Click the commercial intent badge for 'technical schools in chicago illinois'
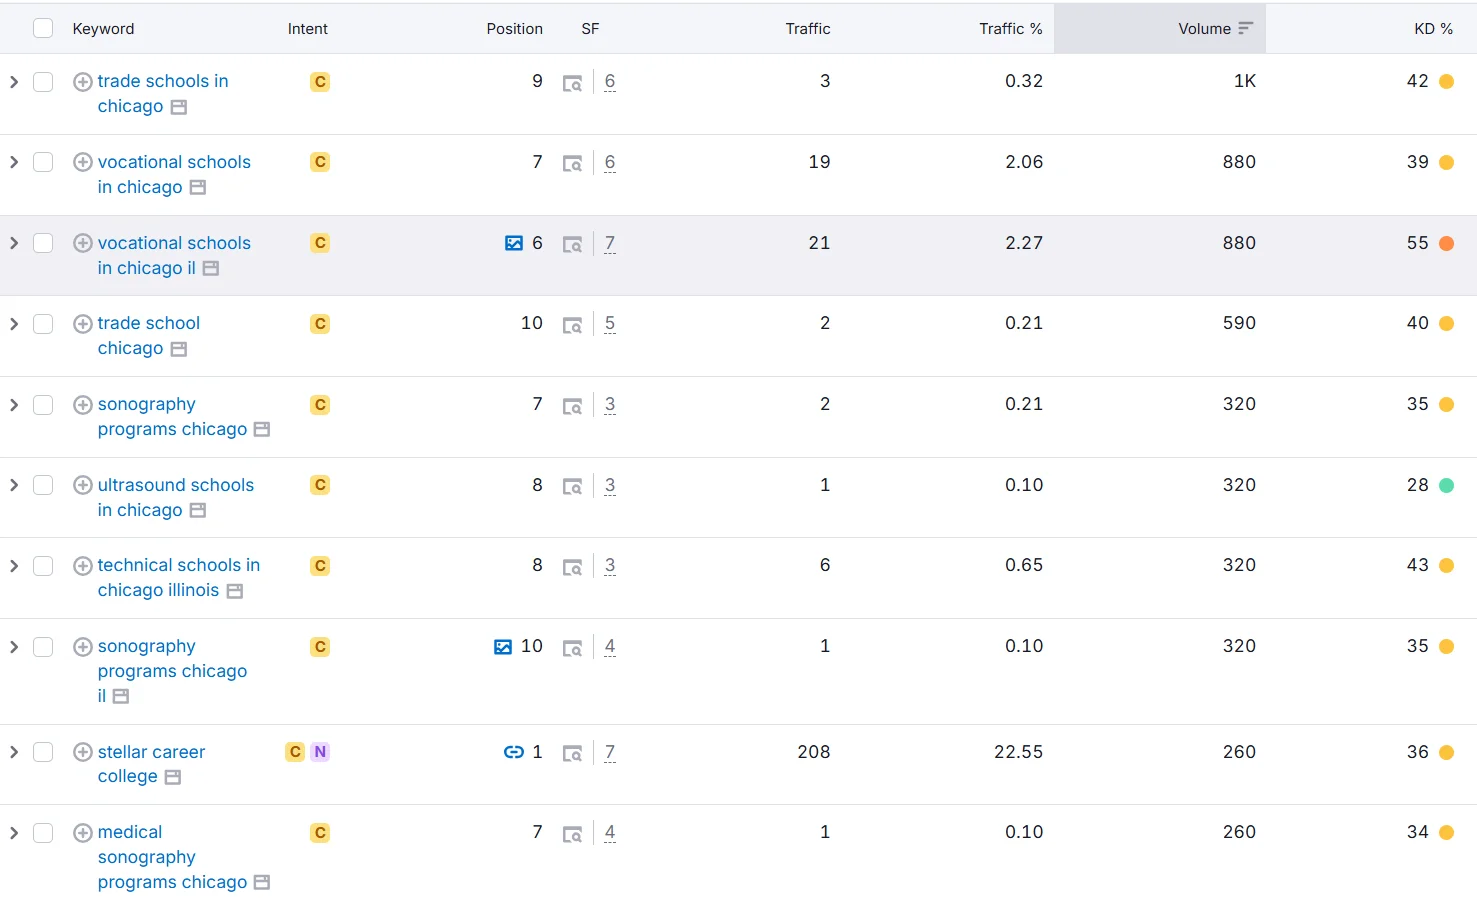Image resolution: width=1477 pixels, height=901 pixels. (320, 566)
